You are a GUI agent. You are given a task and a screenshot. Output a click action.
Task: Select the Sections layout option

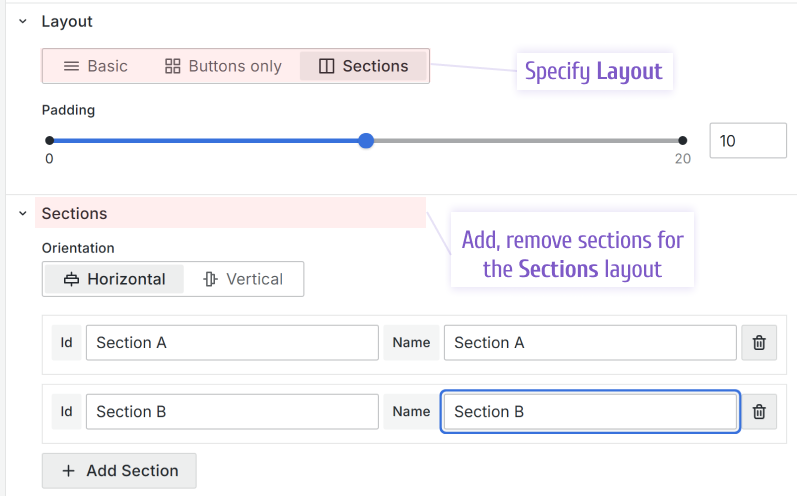pyautogui.click(x=364, y=66)
